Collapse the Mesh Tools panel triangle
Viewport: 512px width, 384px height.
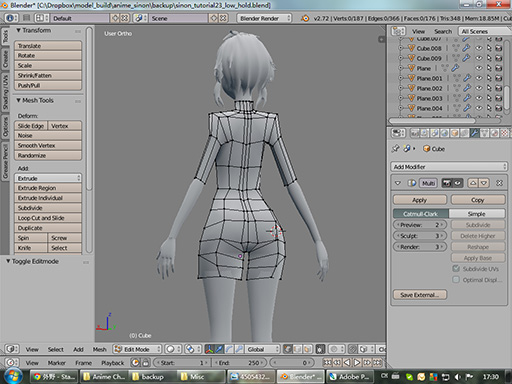[x=19, y=100]
